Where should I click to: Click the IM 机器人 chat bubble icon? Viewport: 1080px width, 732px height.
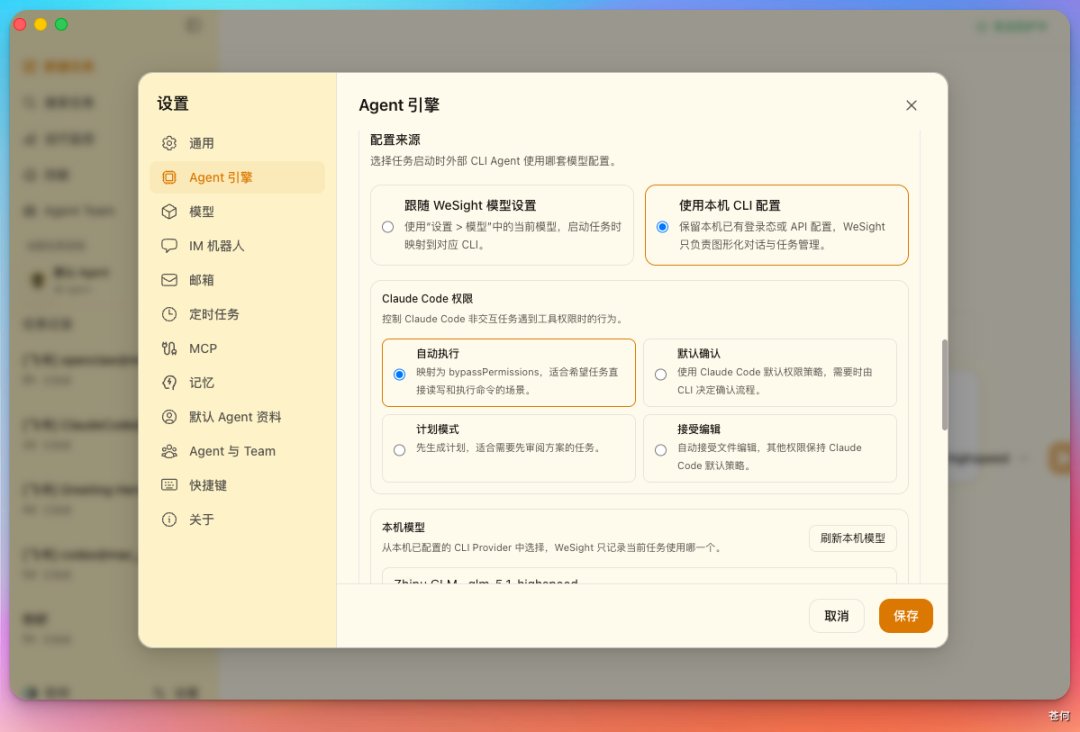coord(169,246)
